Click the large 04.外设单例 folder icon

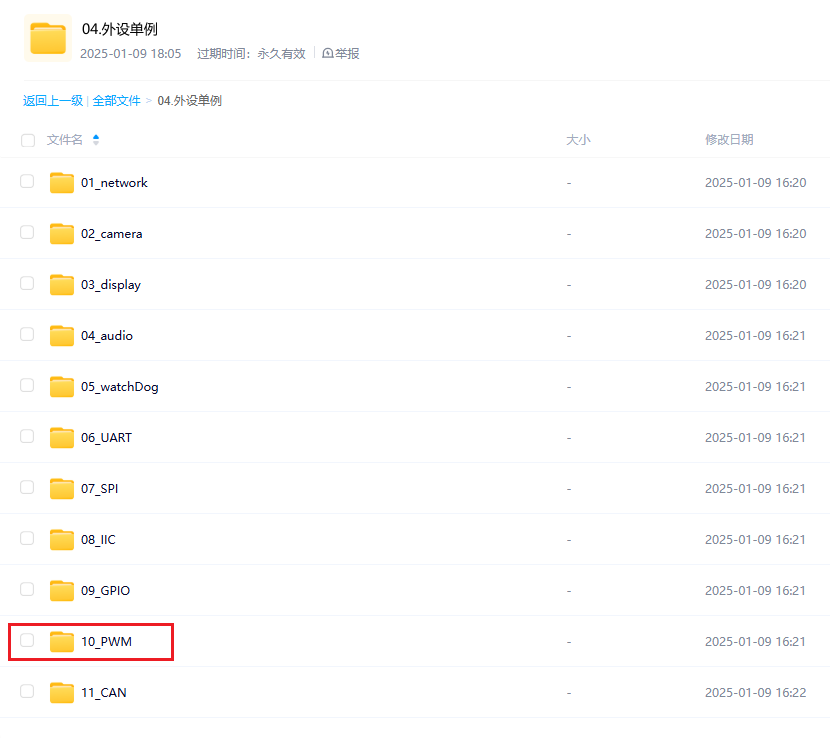pos(46,38)
